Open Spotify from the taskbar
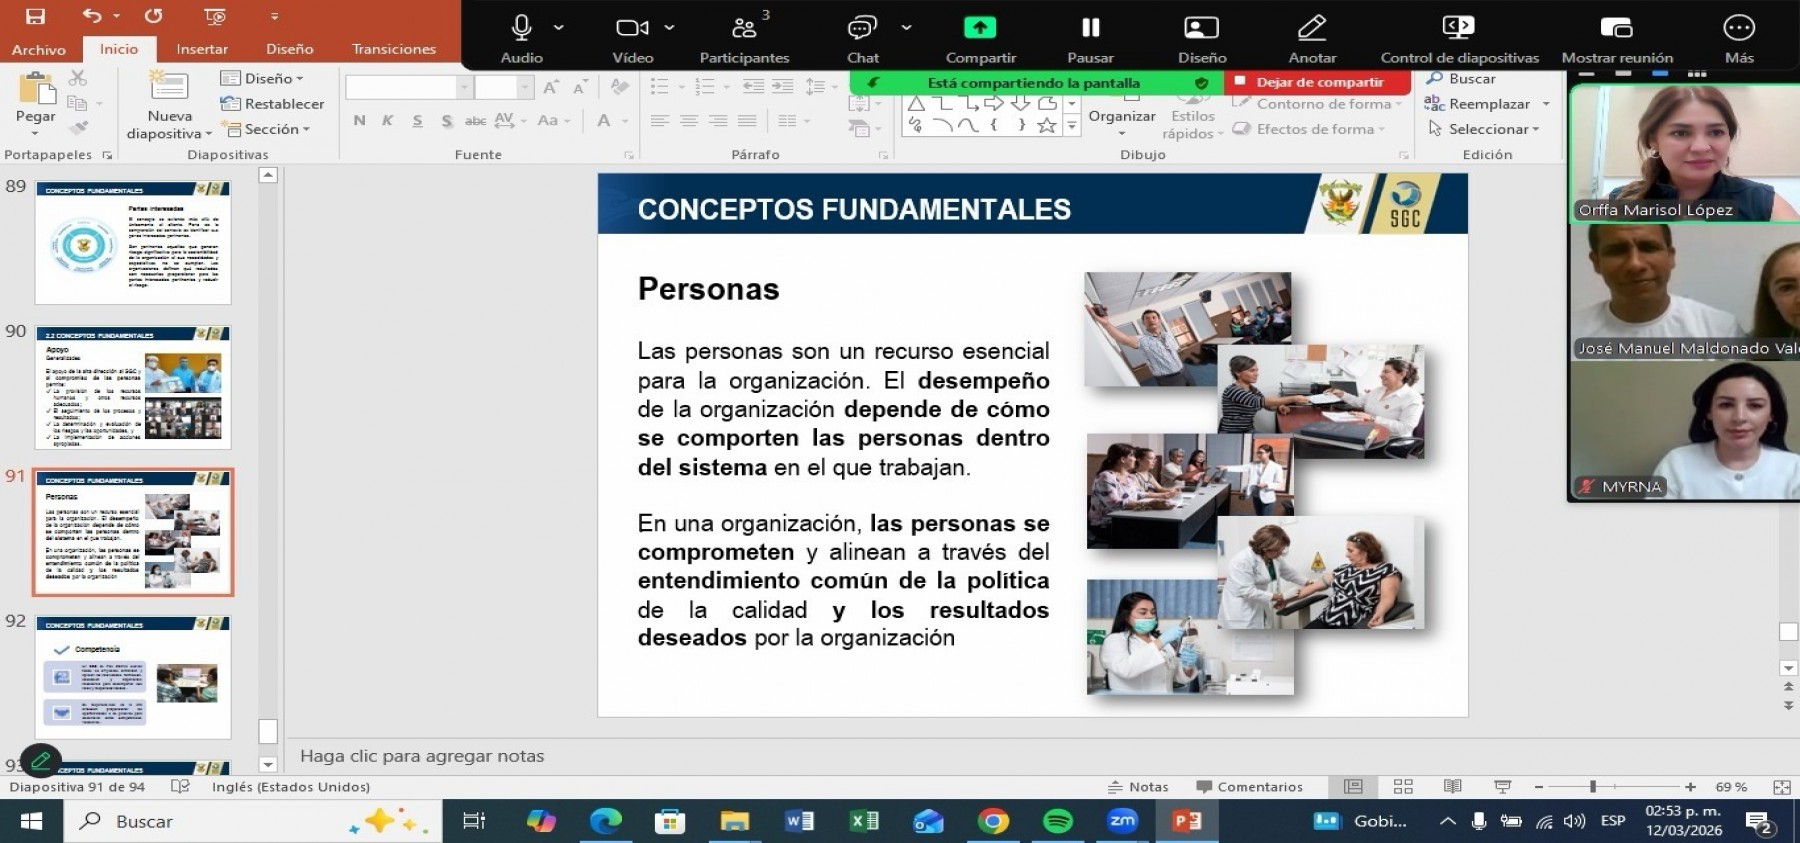The image size is (1800, 843). point(1057,821)
